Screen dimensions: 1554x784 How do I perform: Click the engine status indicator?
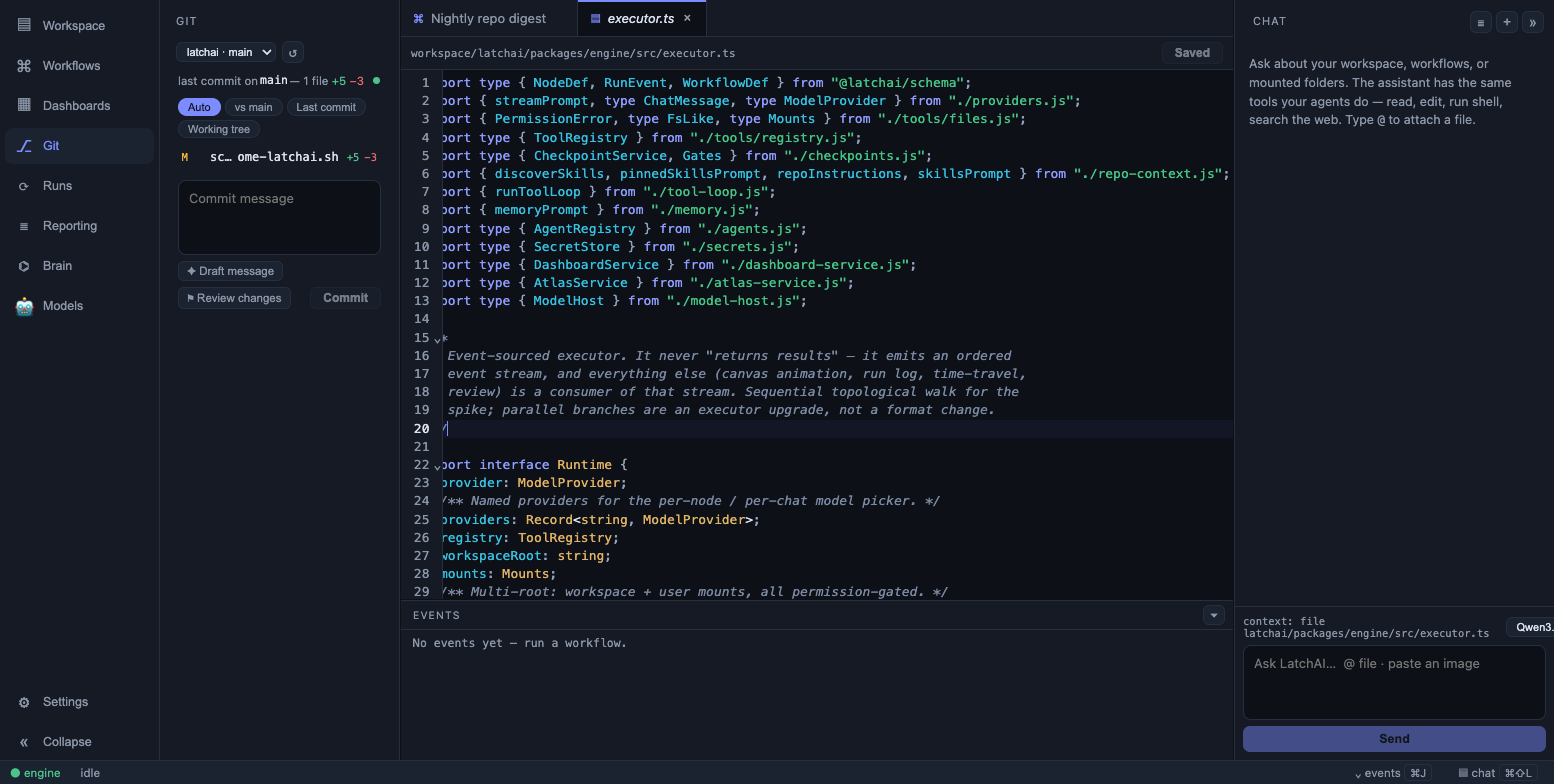click(x=36, y=773)
